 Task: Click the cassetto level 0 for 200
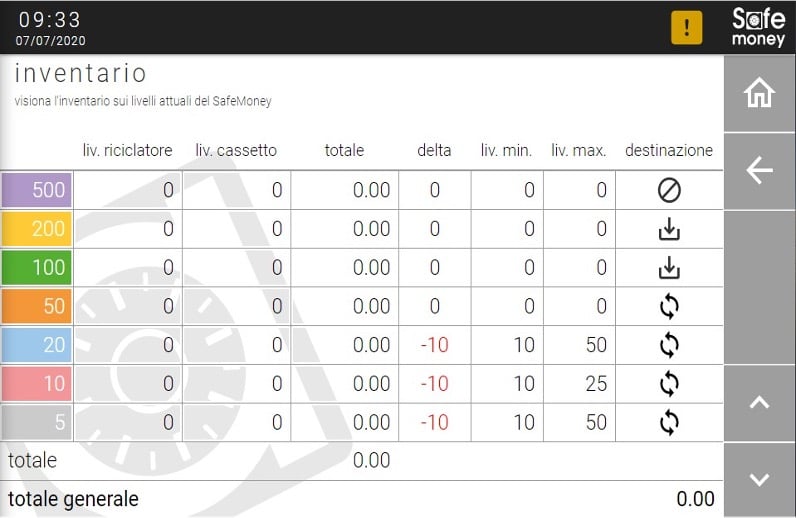point(277,229)
